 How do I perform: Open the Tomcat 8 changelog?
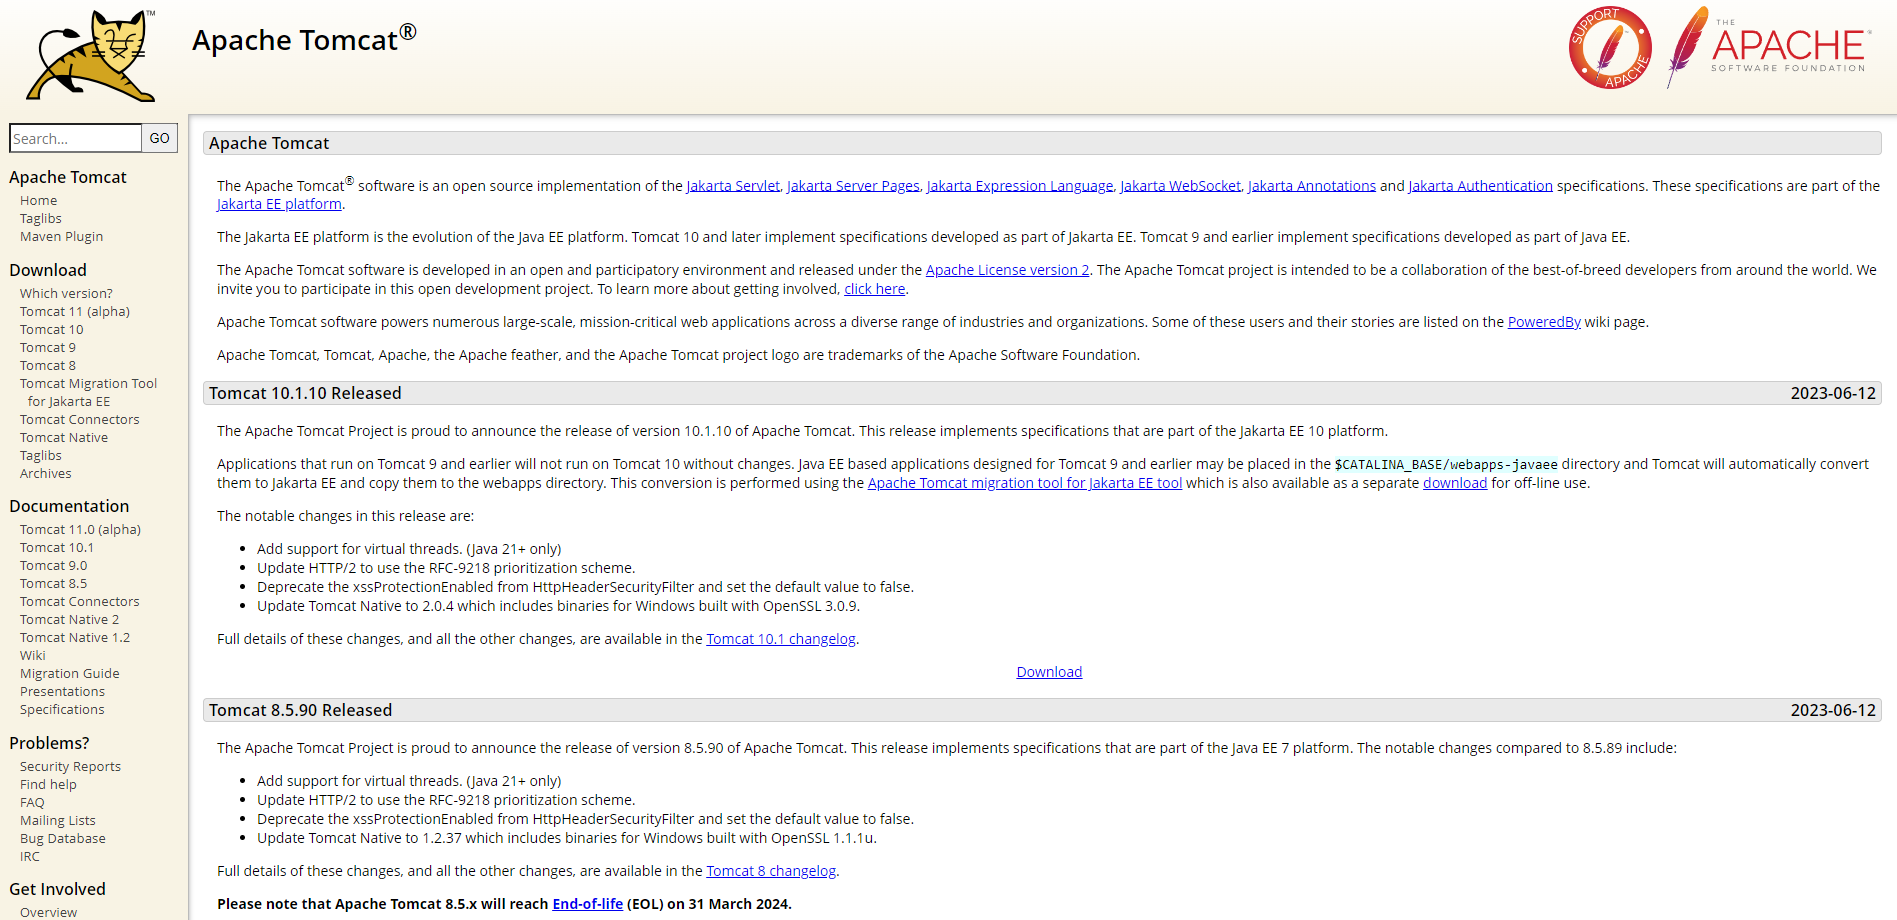pyautogui.click(x=771, y=871)
